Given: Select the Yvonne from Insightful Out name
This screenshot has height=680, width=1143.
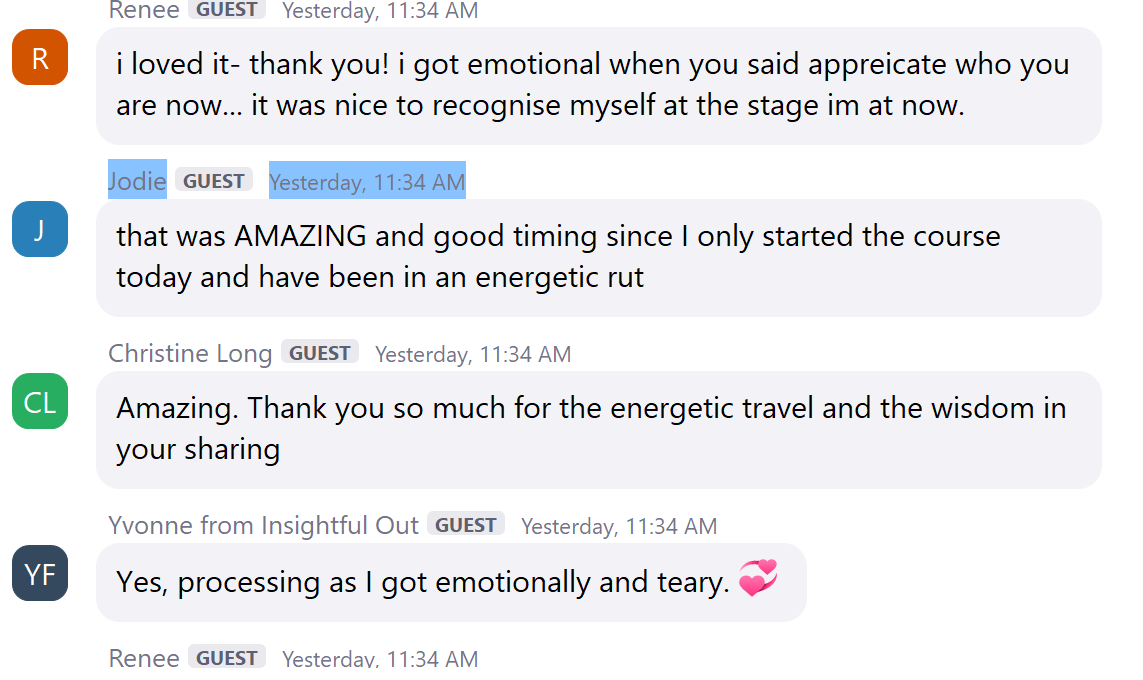Looking at the screenshot, I should 263,525.
